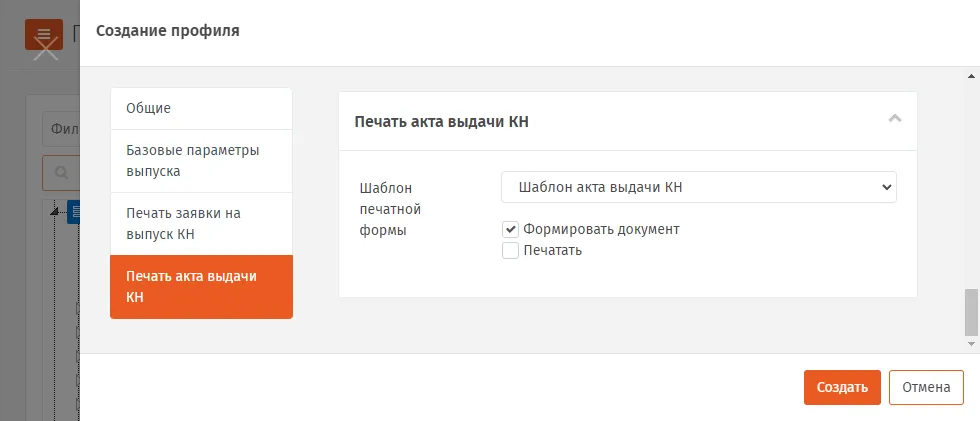Uncheck Формировать документ checkbox
The width and height of the screenshot is (980, 421).
click(511, 229)
